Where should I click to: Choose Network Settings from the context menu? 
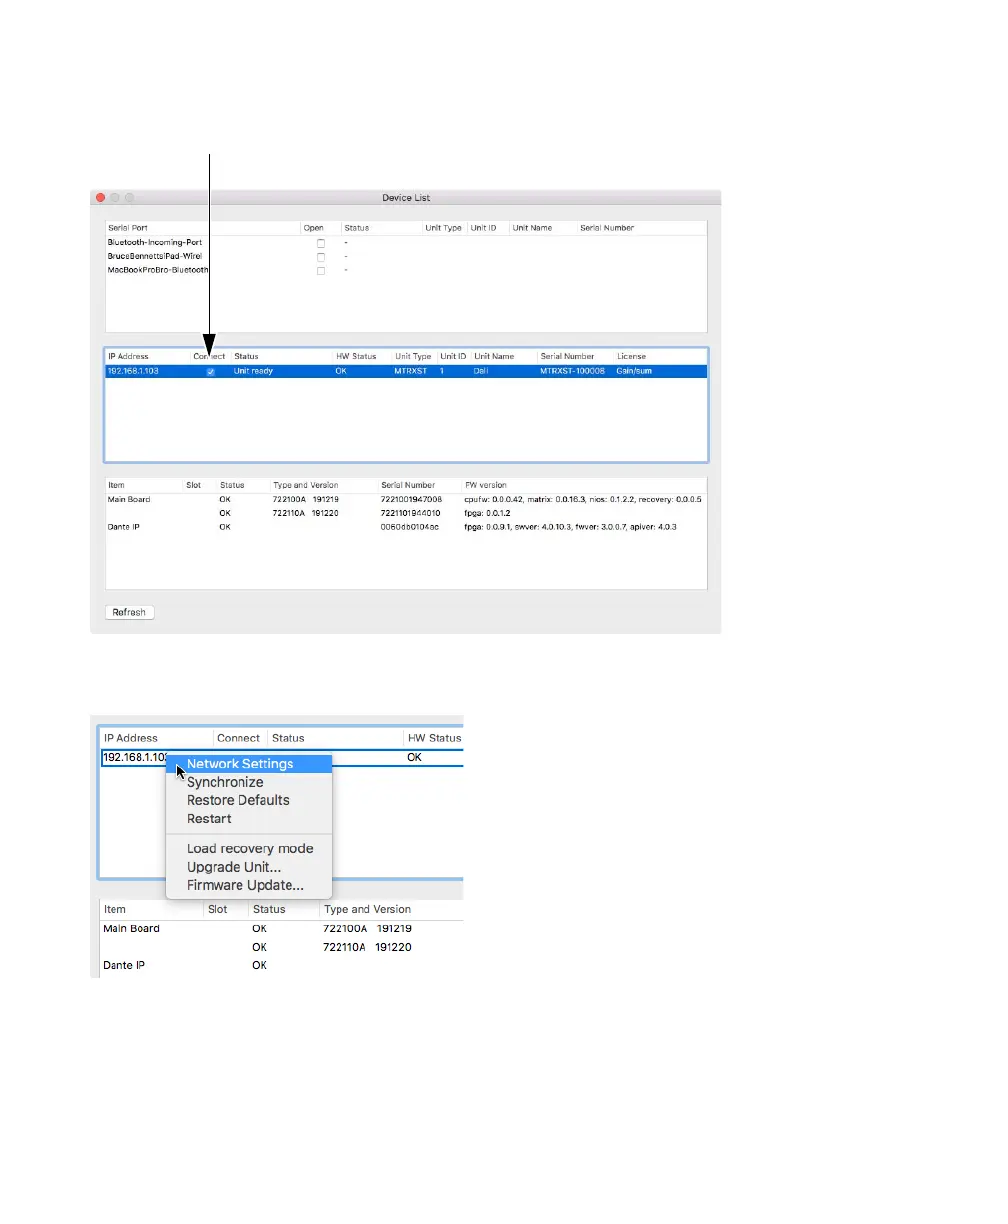[249, 764]
